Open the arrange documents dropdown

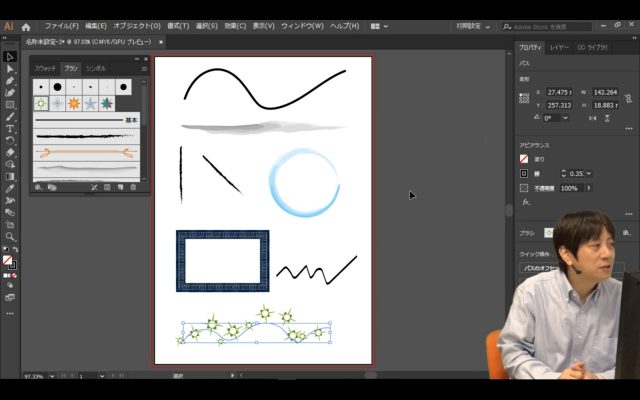(379, 26)
